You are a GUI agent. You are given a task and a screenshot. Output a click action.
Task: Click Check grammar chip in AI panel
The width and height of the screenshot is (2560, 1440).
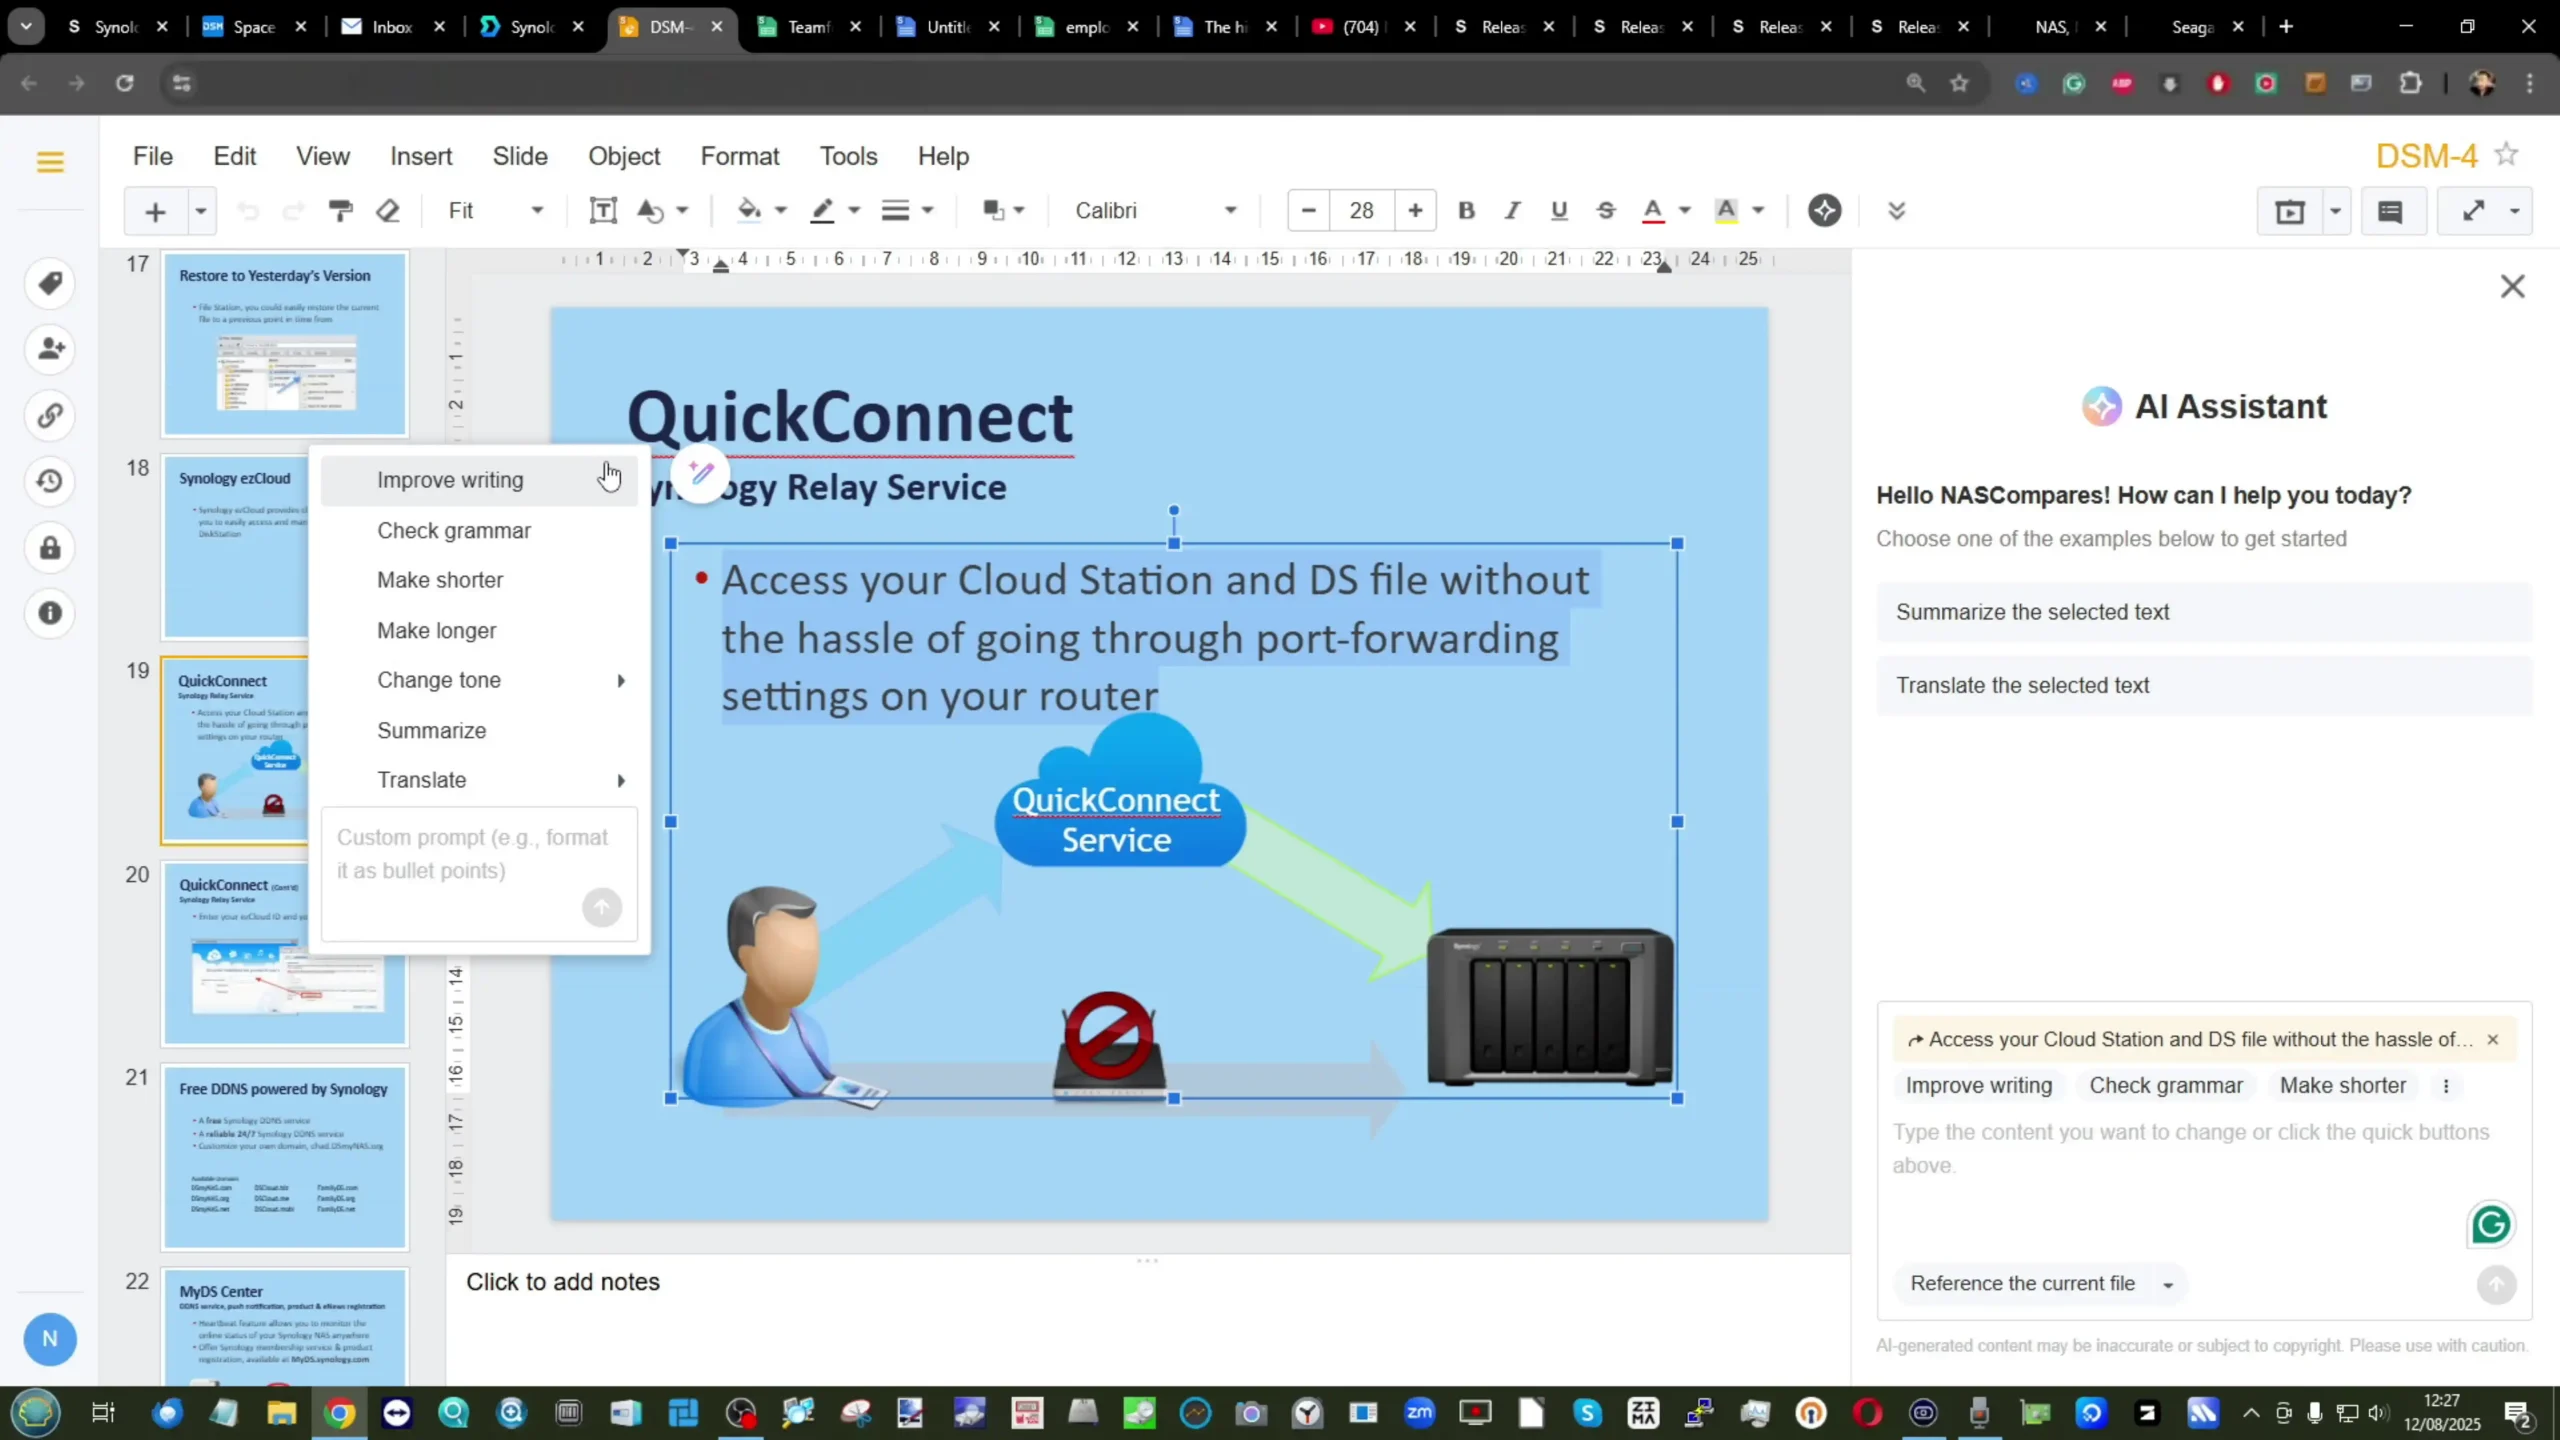(x=2165, y=1085)
